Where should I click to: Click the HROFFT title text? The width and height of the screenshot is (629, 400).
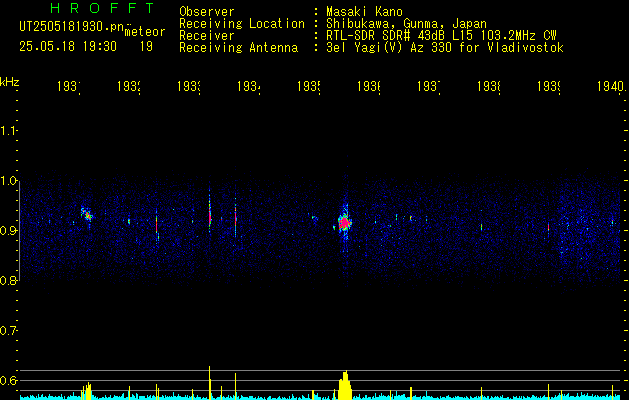(x=103, y=8)
